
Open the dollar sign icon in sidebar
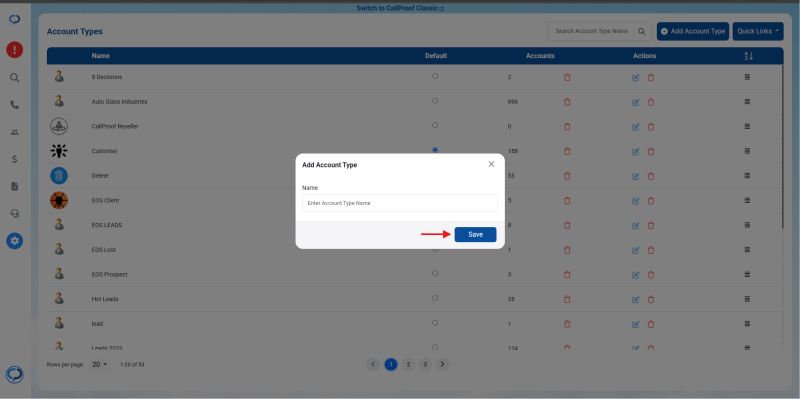pos(15,159)
